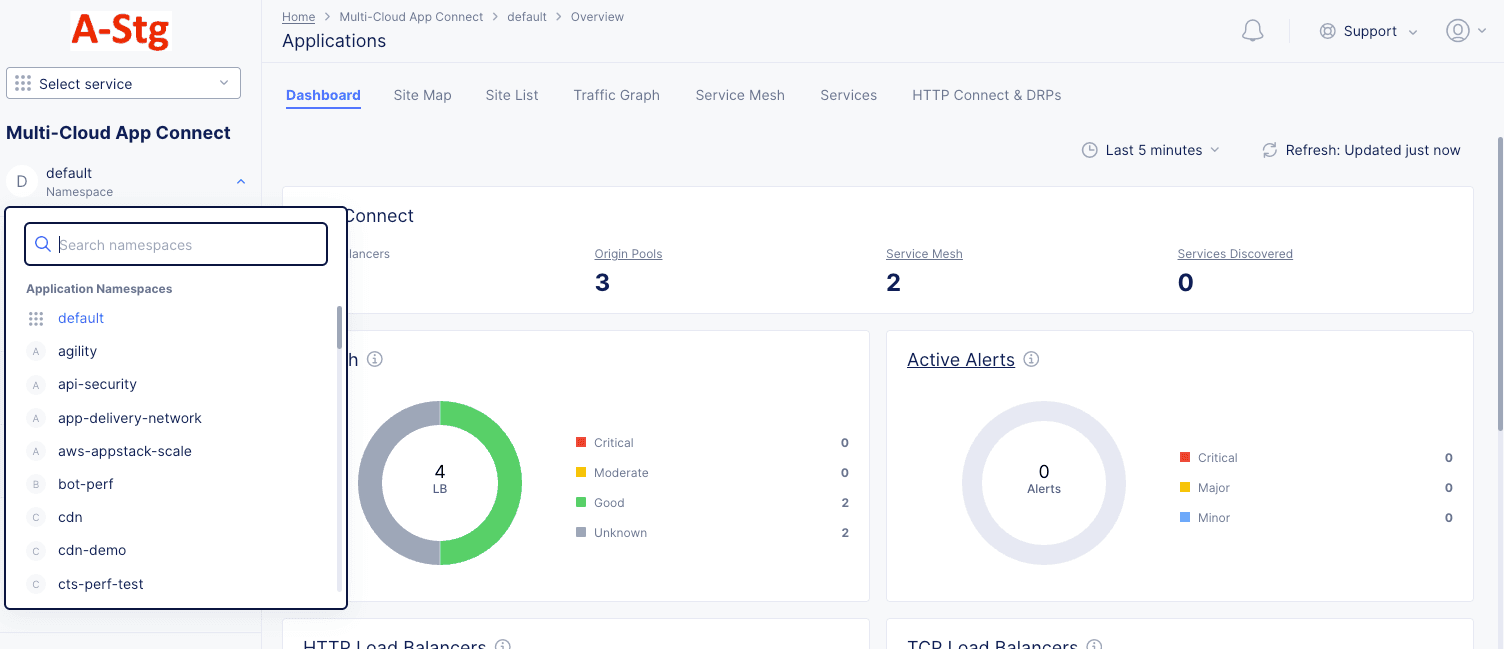Click the green Good legend swatch
This screenshot has height=649, width=1504.
tap(581, 503)
